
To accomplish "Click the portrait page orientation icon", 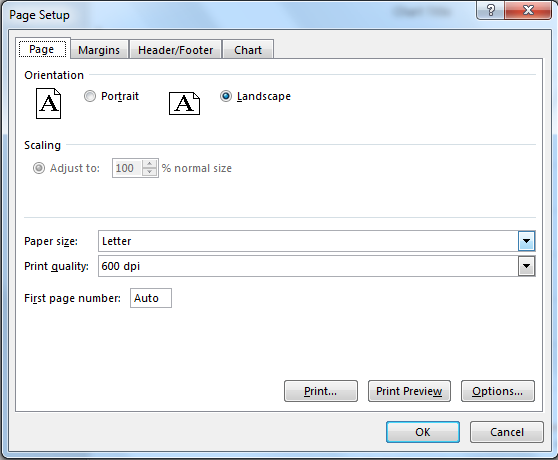I will [48, 104].
